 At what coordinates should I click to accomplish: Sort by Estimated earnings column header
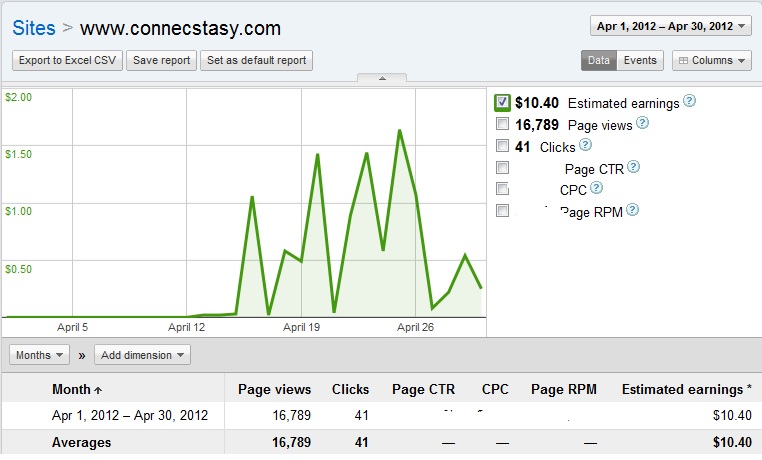687,390
